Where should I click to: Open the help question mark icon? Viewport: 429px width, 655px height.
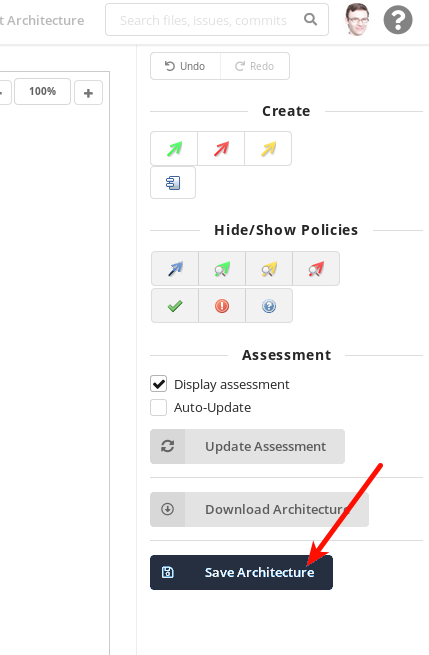(398, 20)
